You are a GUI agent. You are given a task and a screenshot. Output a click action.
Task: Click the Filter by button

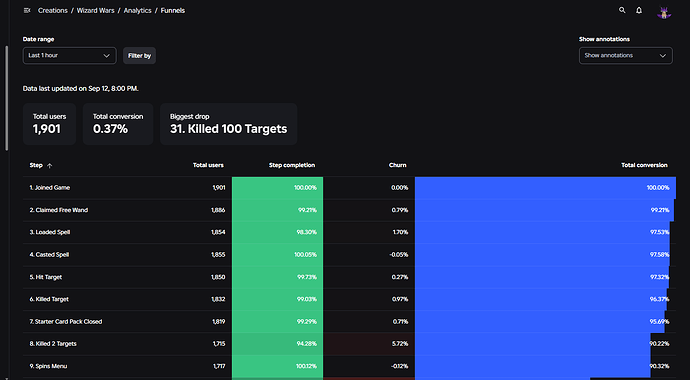tap(139, 56)
